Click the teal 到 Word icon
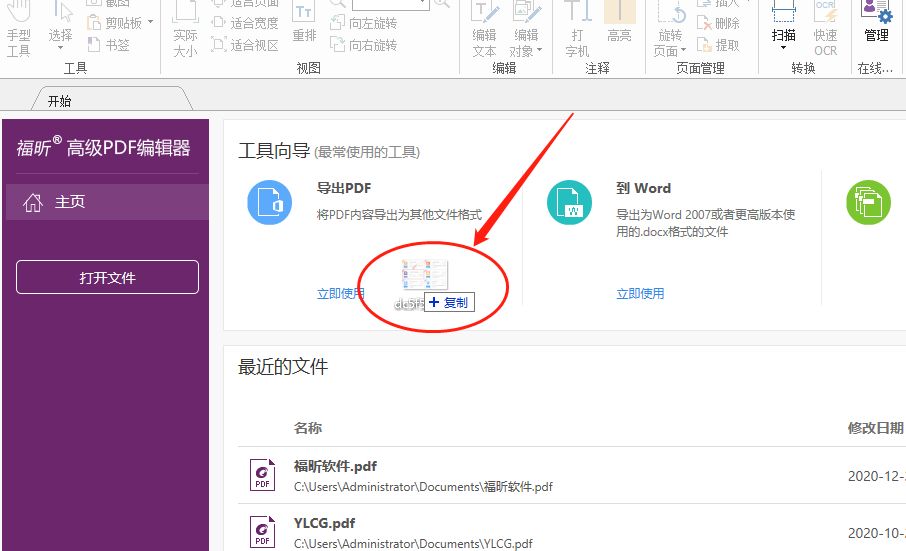The height and width of the screenshot is (551, 906). (569, 204)
